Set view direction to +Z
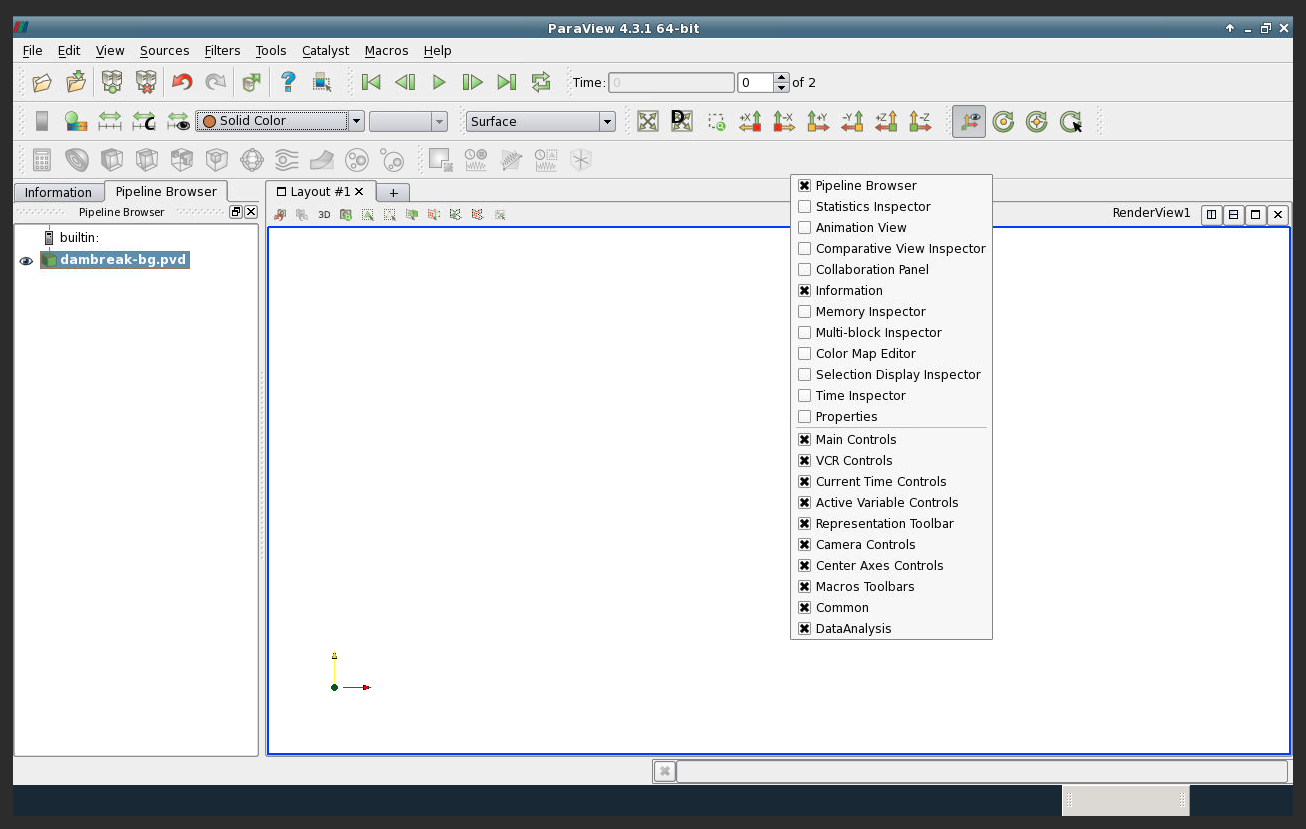1306x829 pixels. click(886, 121)
